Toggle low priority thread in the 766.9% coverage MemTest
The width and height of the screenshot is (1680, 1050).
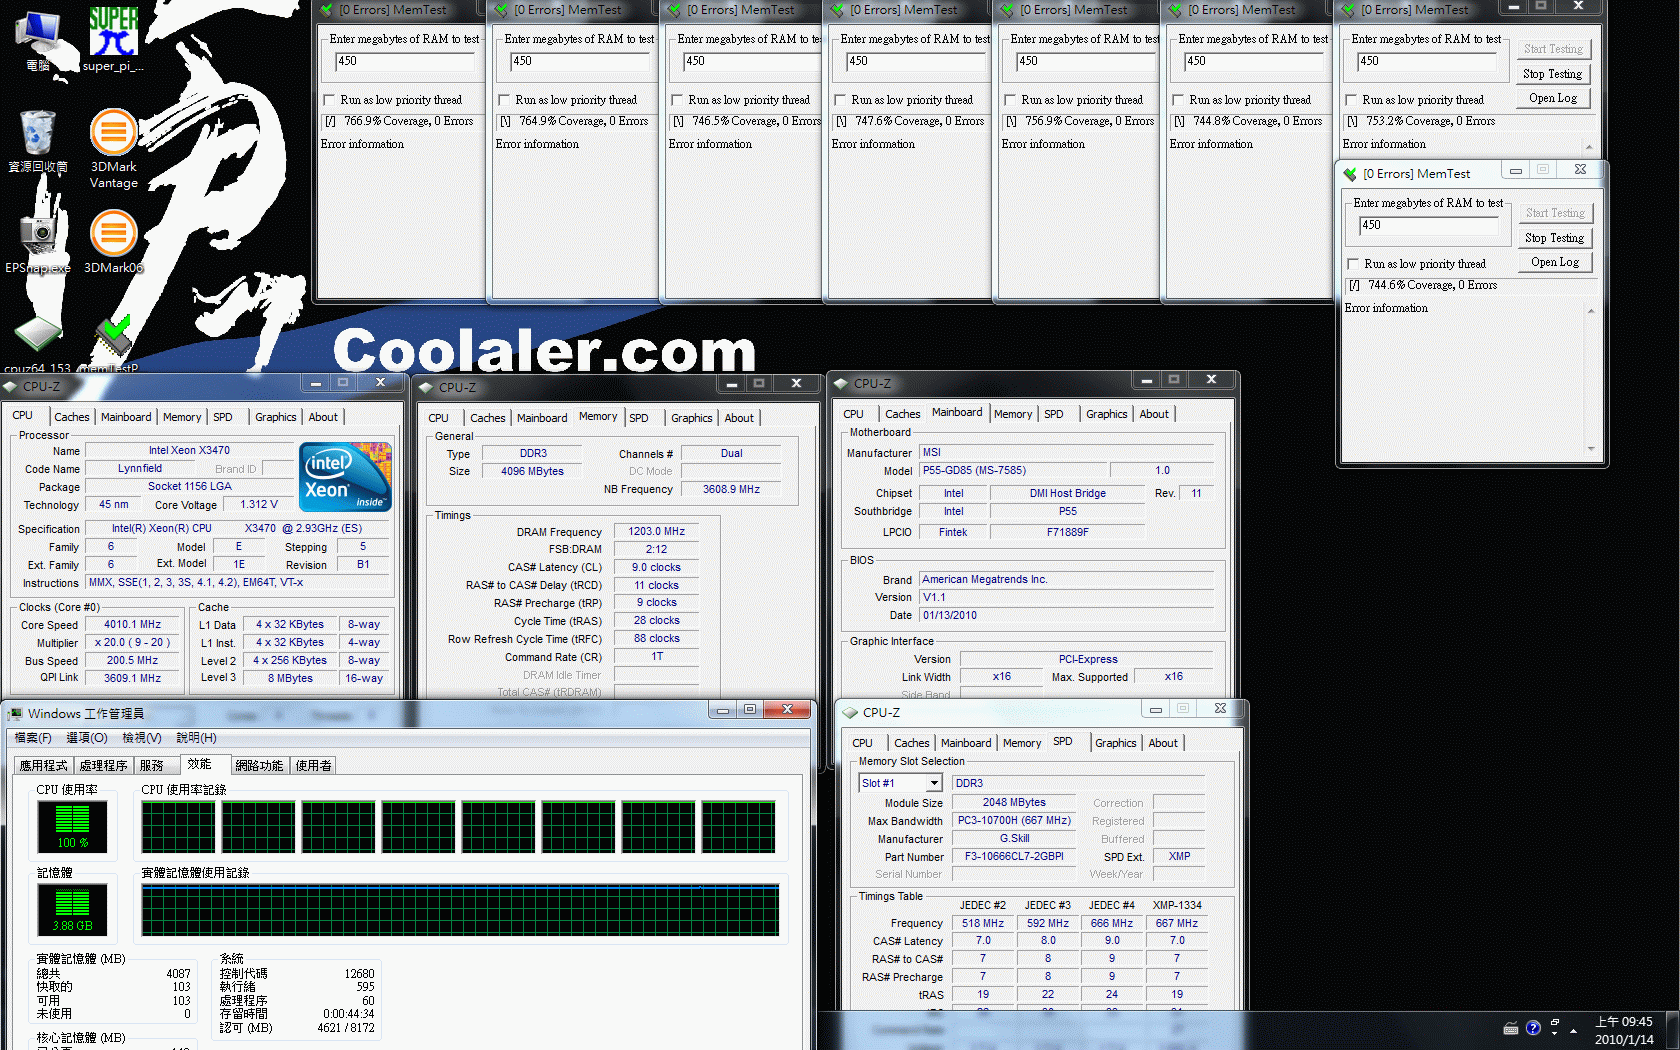click(329, 100)
